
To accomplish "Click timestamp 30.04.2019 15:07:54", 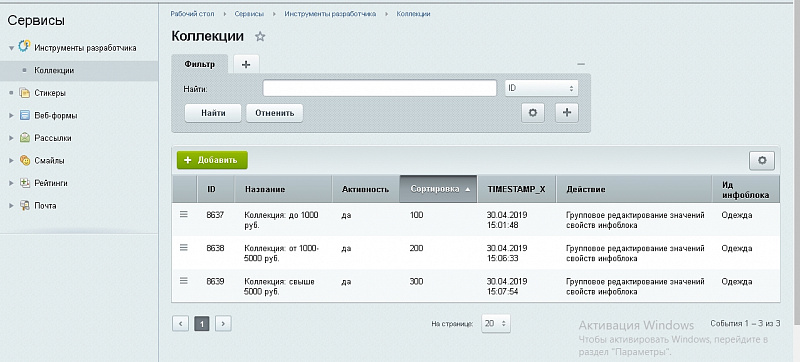I will pyautogui.click(x=507, y=286).
